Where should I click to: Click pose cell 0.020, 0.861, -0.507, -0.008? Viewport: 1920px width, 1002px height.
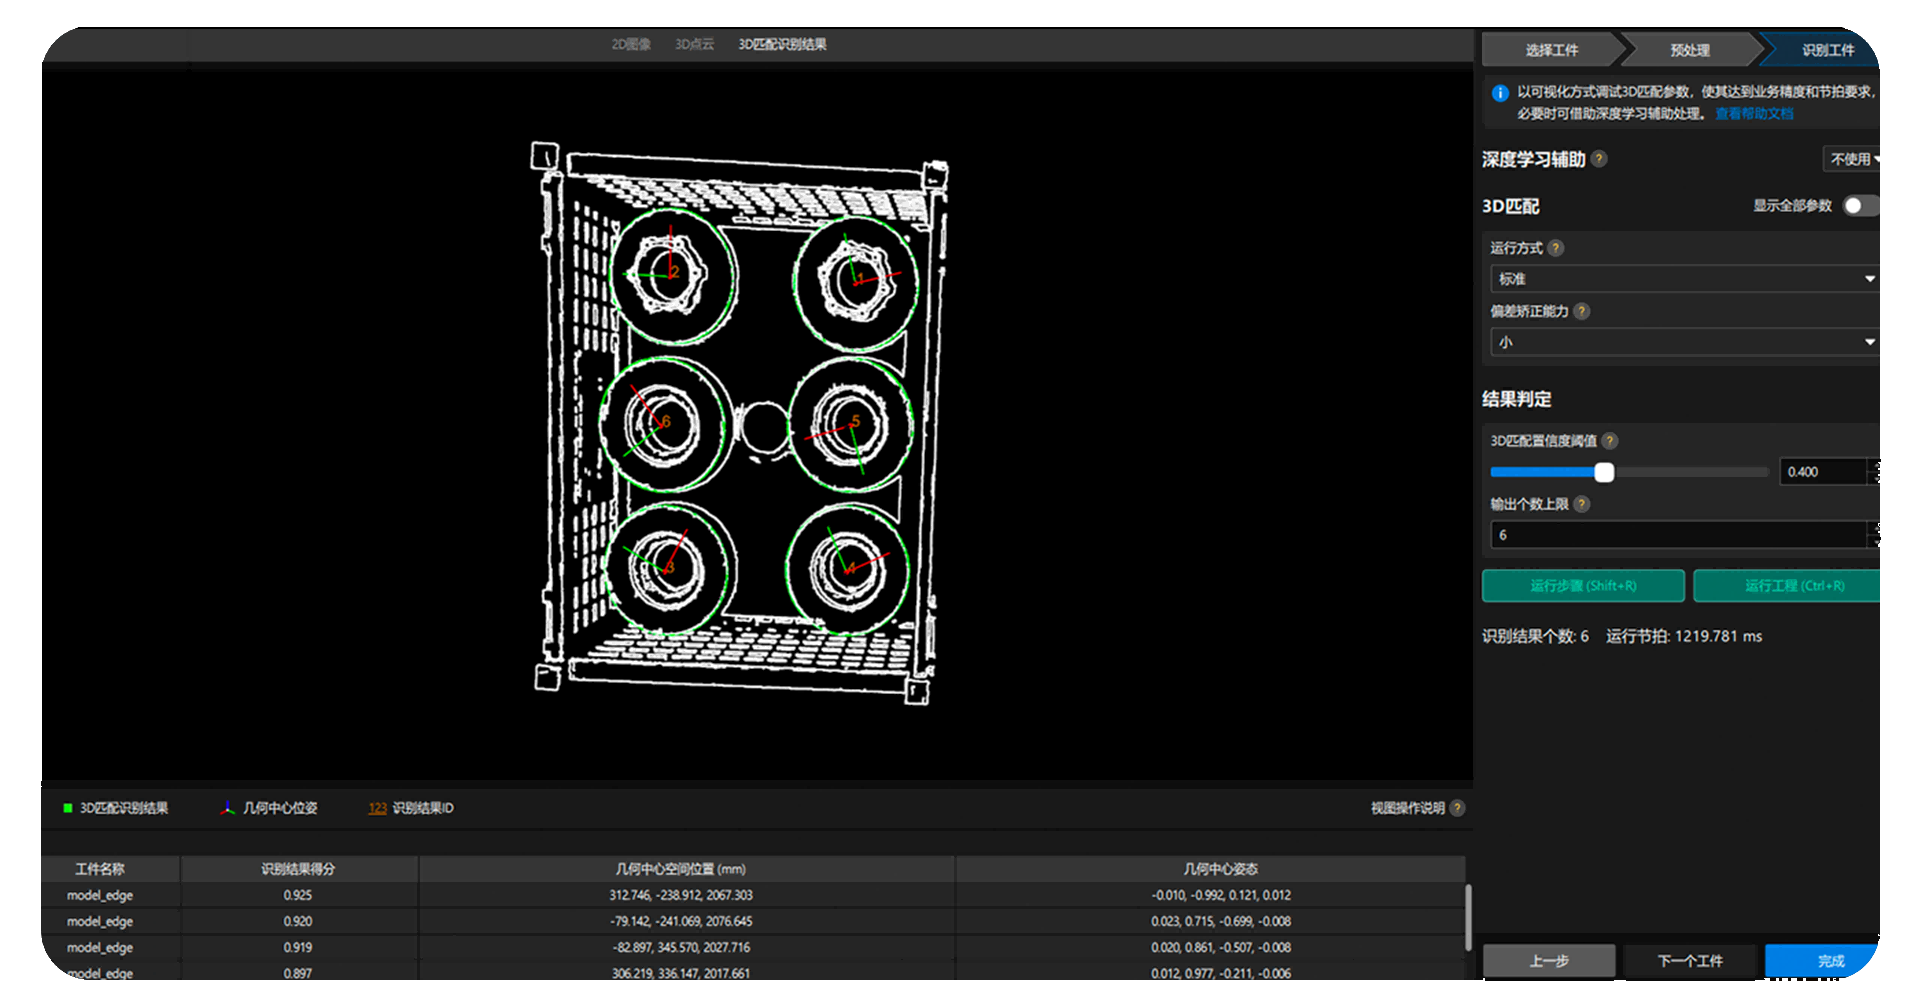pos(1221,947)
